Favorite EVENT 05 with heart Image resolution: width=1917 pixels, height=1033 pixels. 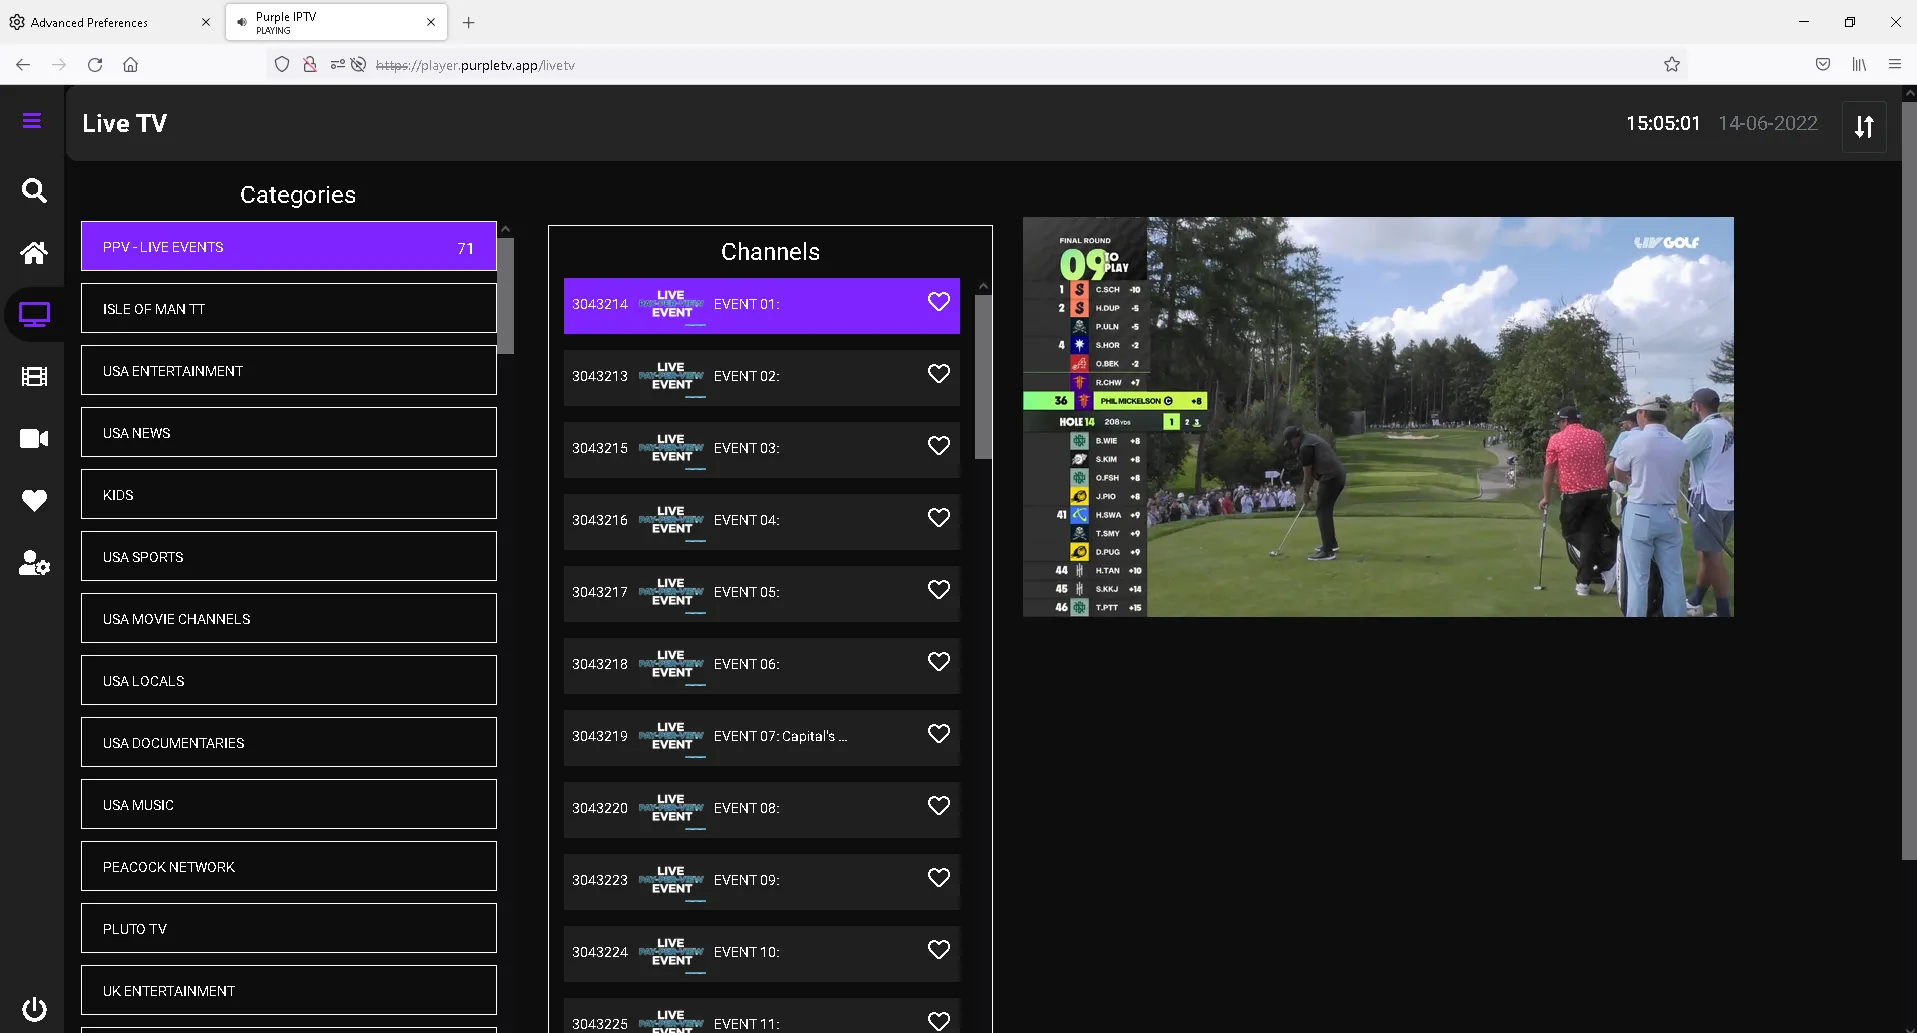click(x=939, y=589)
